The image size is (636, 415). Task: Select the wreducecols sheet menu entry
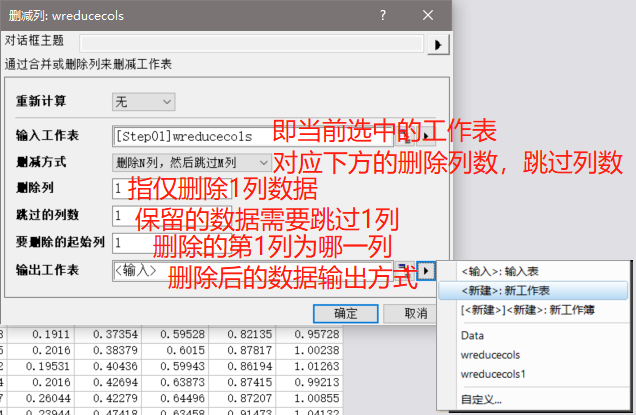tap(533, 355)
